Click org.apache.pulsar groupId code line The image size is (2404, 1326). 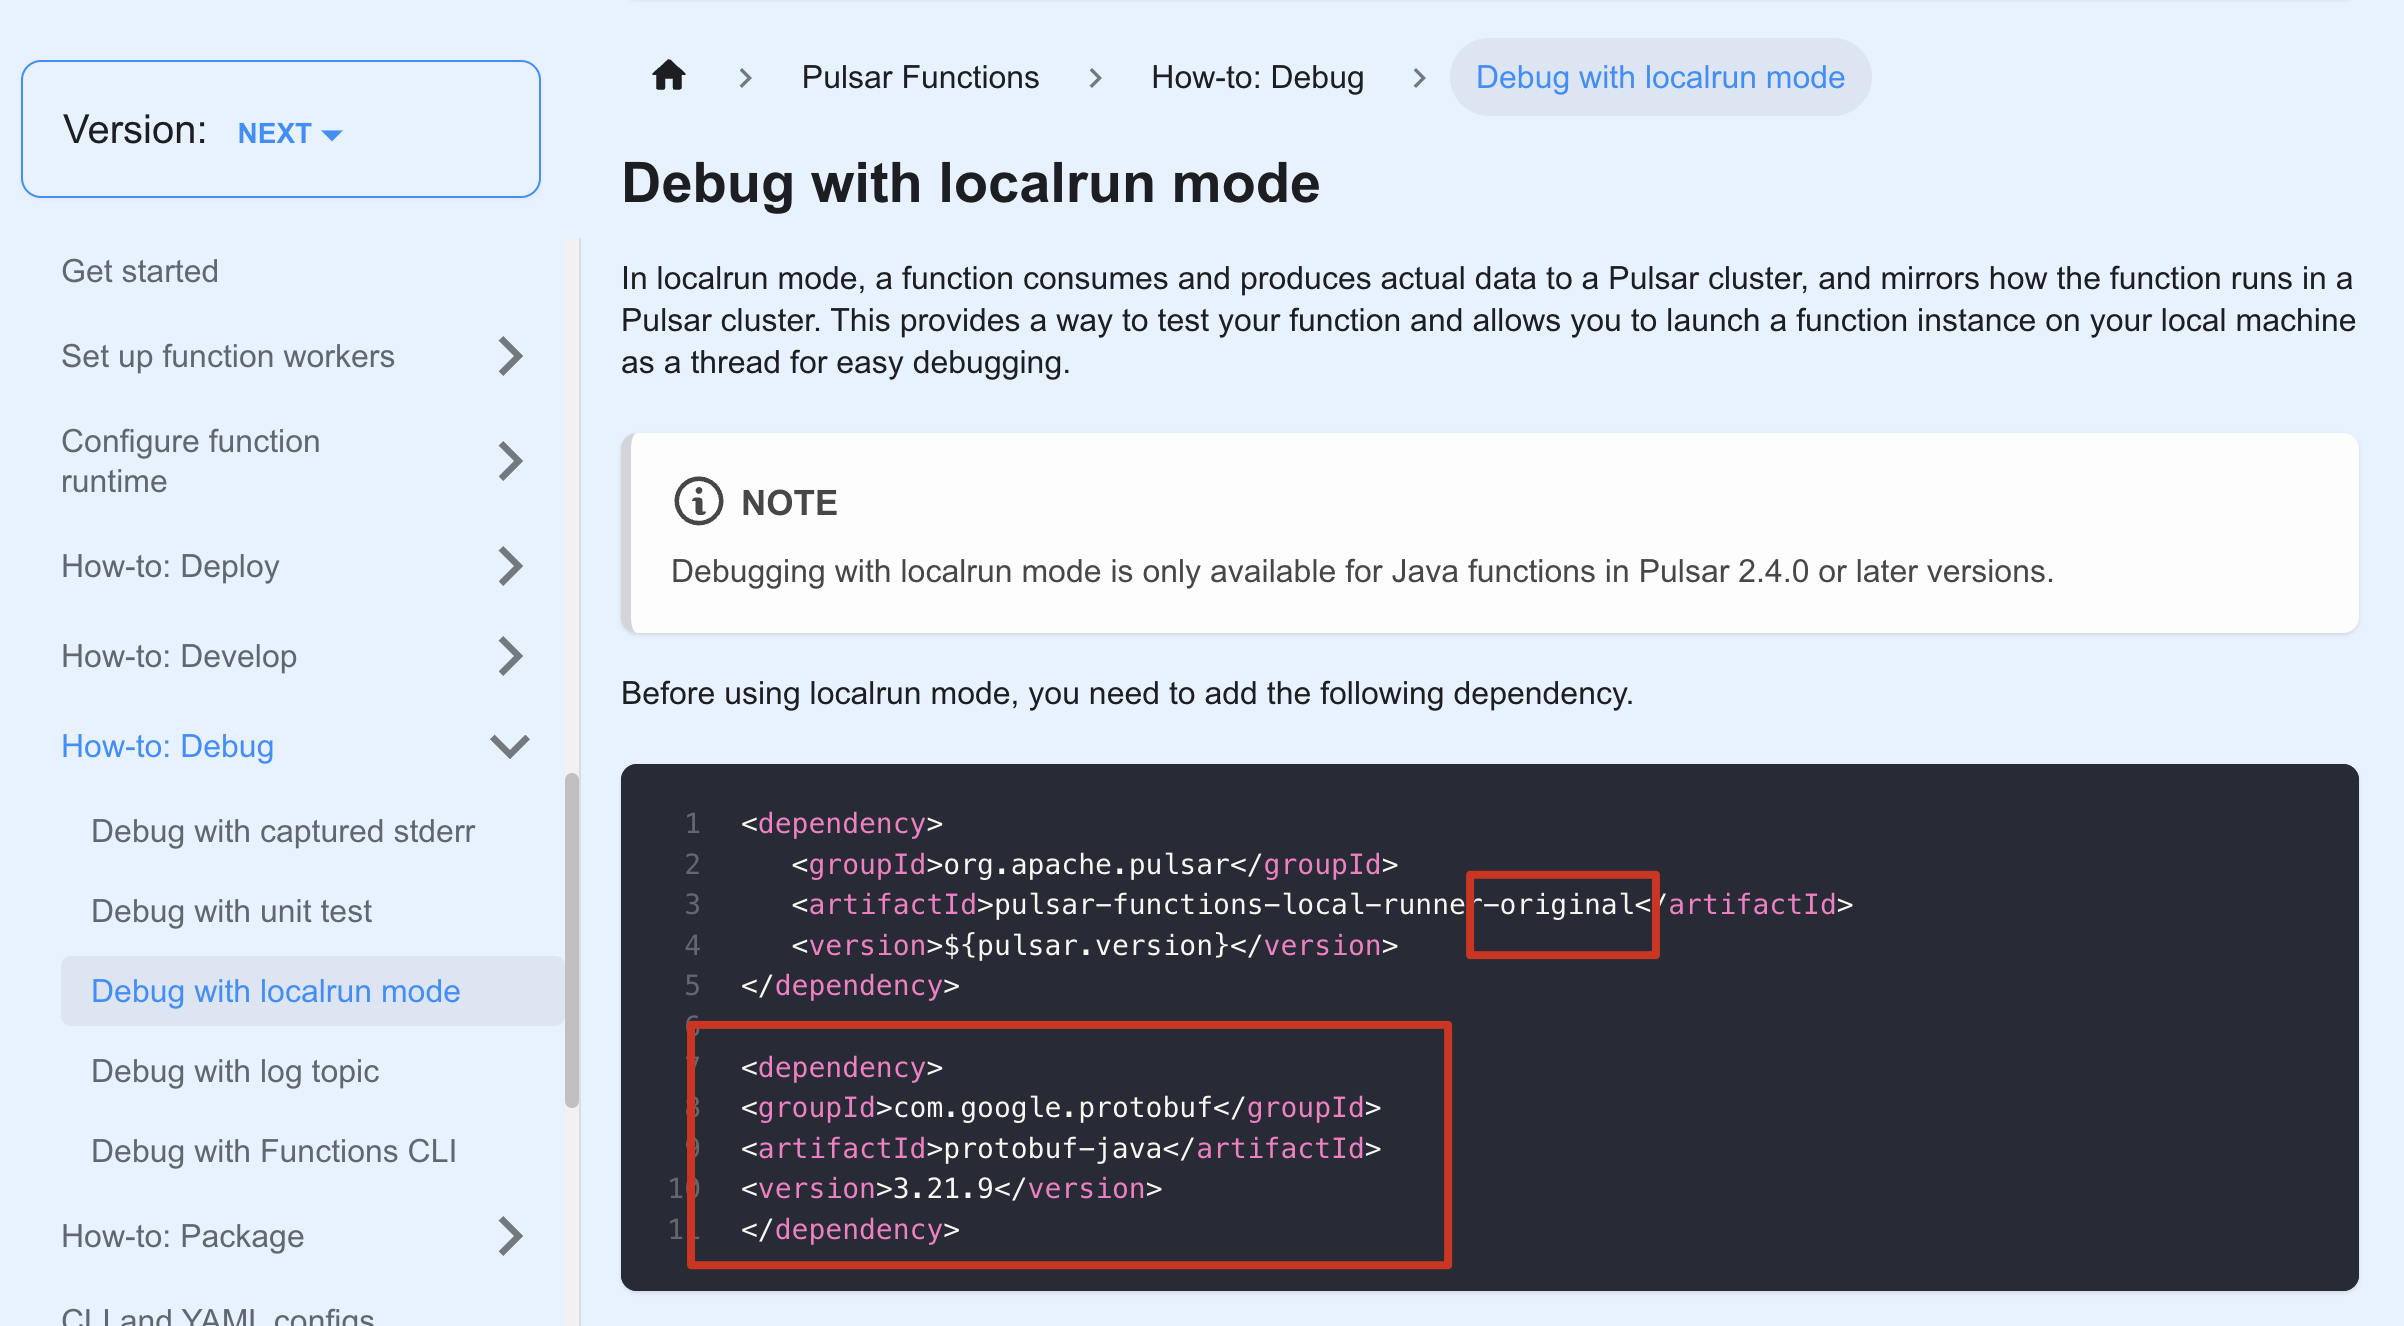tap(1094, 864)
